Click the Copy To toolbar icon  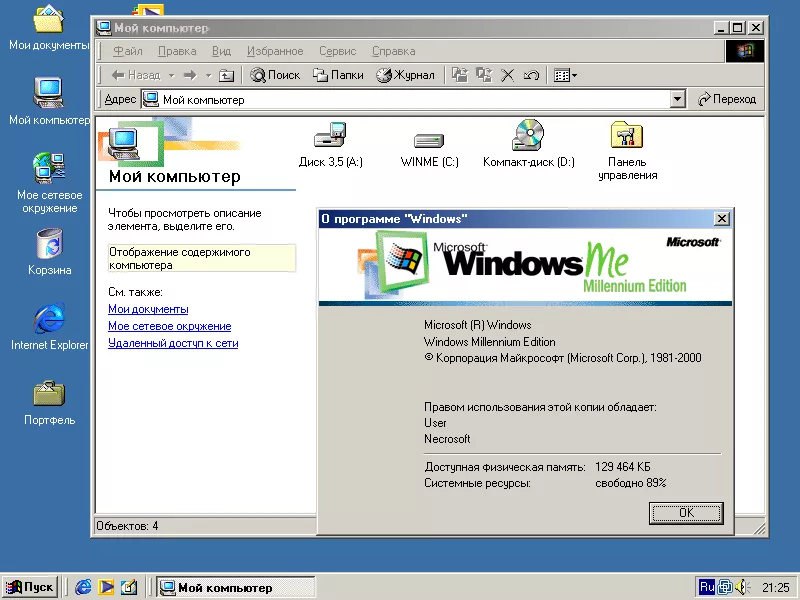click(x=483, y=75)
